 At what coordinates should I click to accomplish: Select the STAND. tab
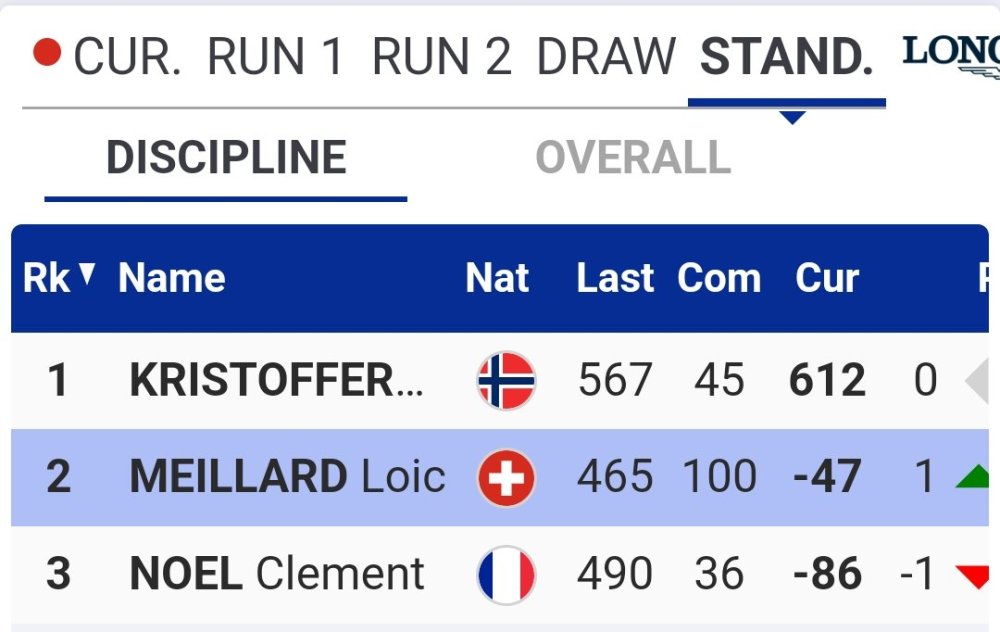(x=787, y=57)
